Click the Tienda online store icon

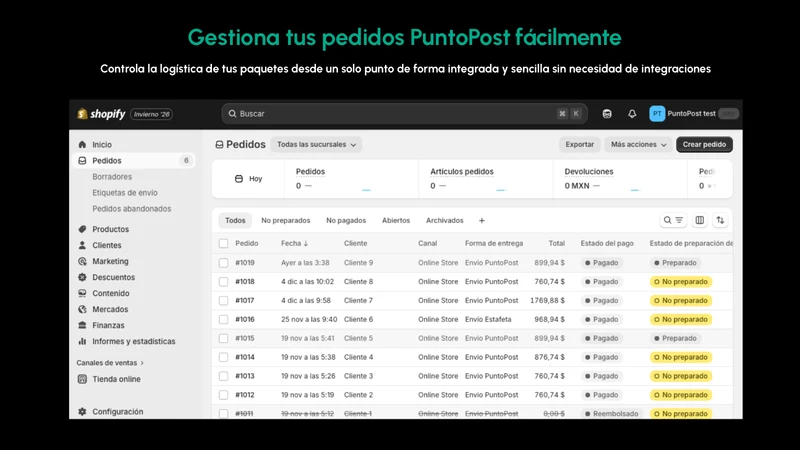click(82, 379)
